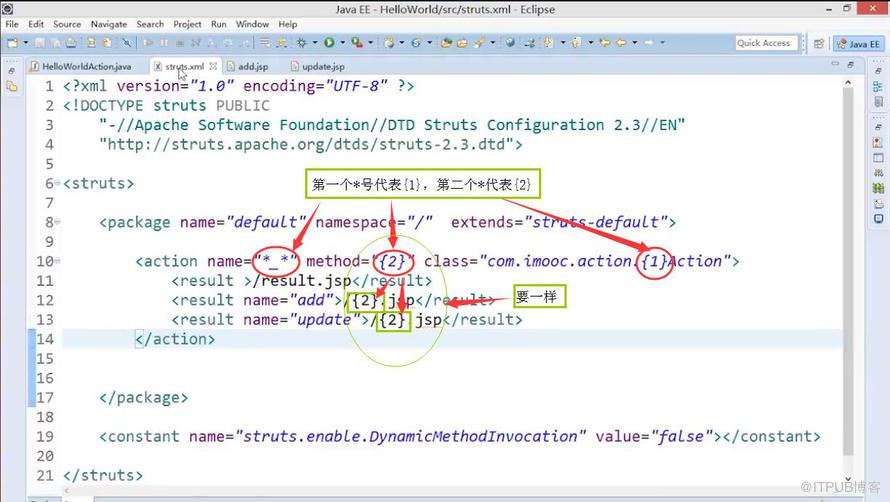Open the Navigate menu
The width and height of the screenshot is (890, 502).
click(109, 24)
